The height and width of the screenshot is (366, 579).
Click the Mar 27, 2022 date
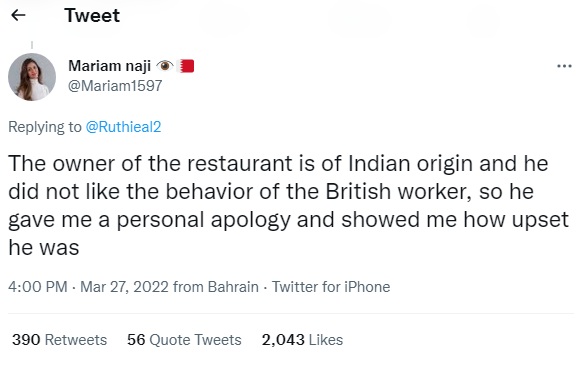click(x=124, y=287)
